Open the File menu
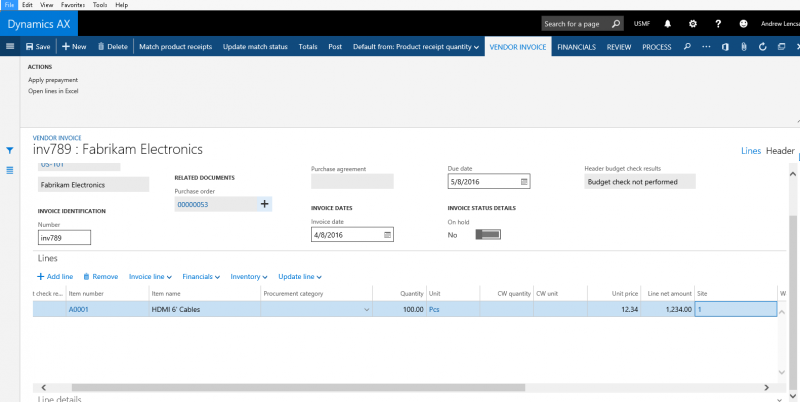Viewport: 800px width, 402px height. coord(9,5)
